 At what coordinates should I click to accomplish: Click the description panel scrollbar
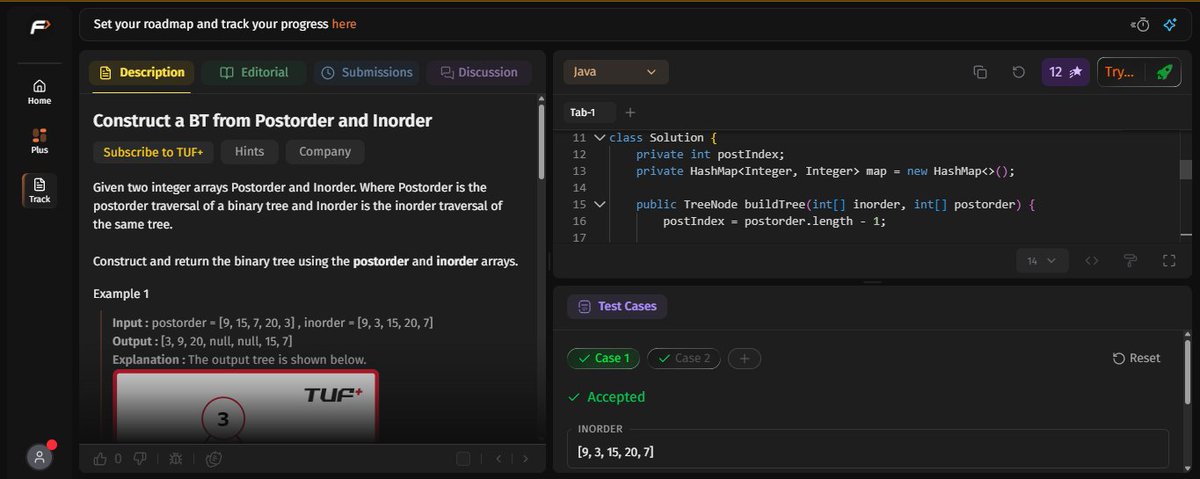542,140
